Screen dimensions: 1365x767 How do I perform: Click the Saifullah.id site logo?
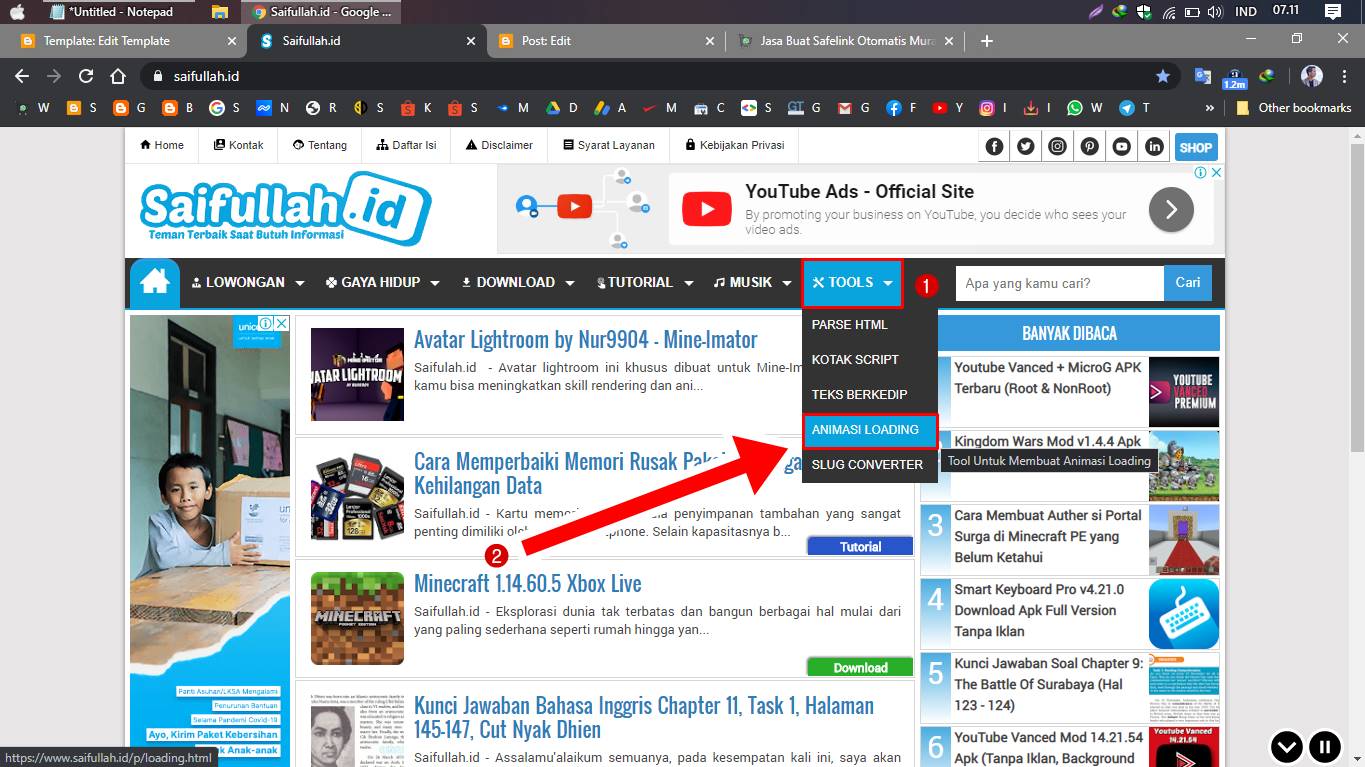coord(286,207)
